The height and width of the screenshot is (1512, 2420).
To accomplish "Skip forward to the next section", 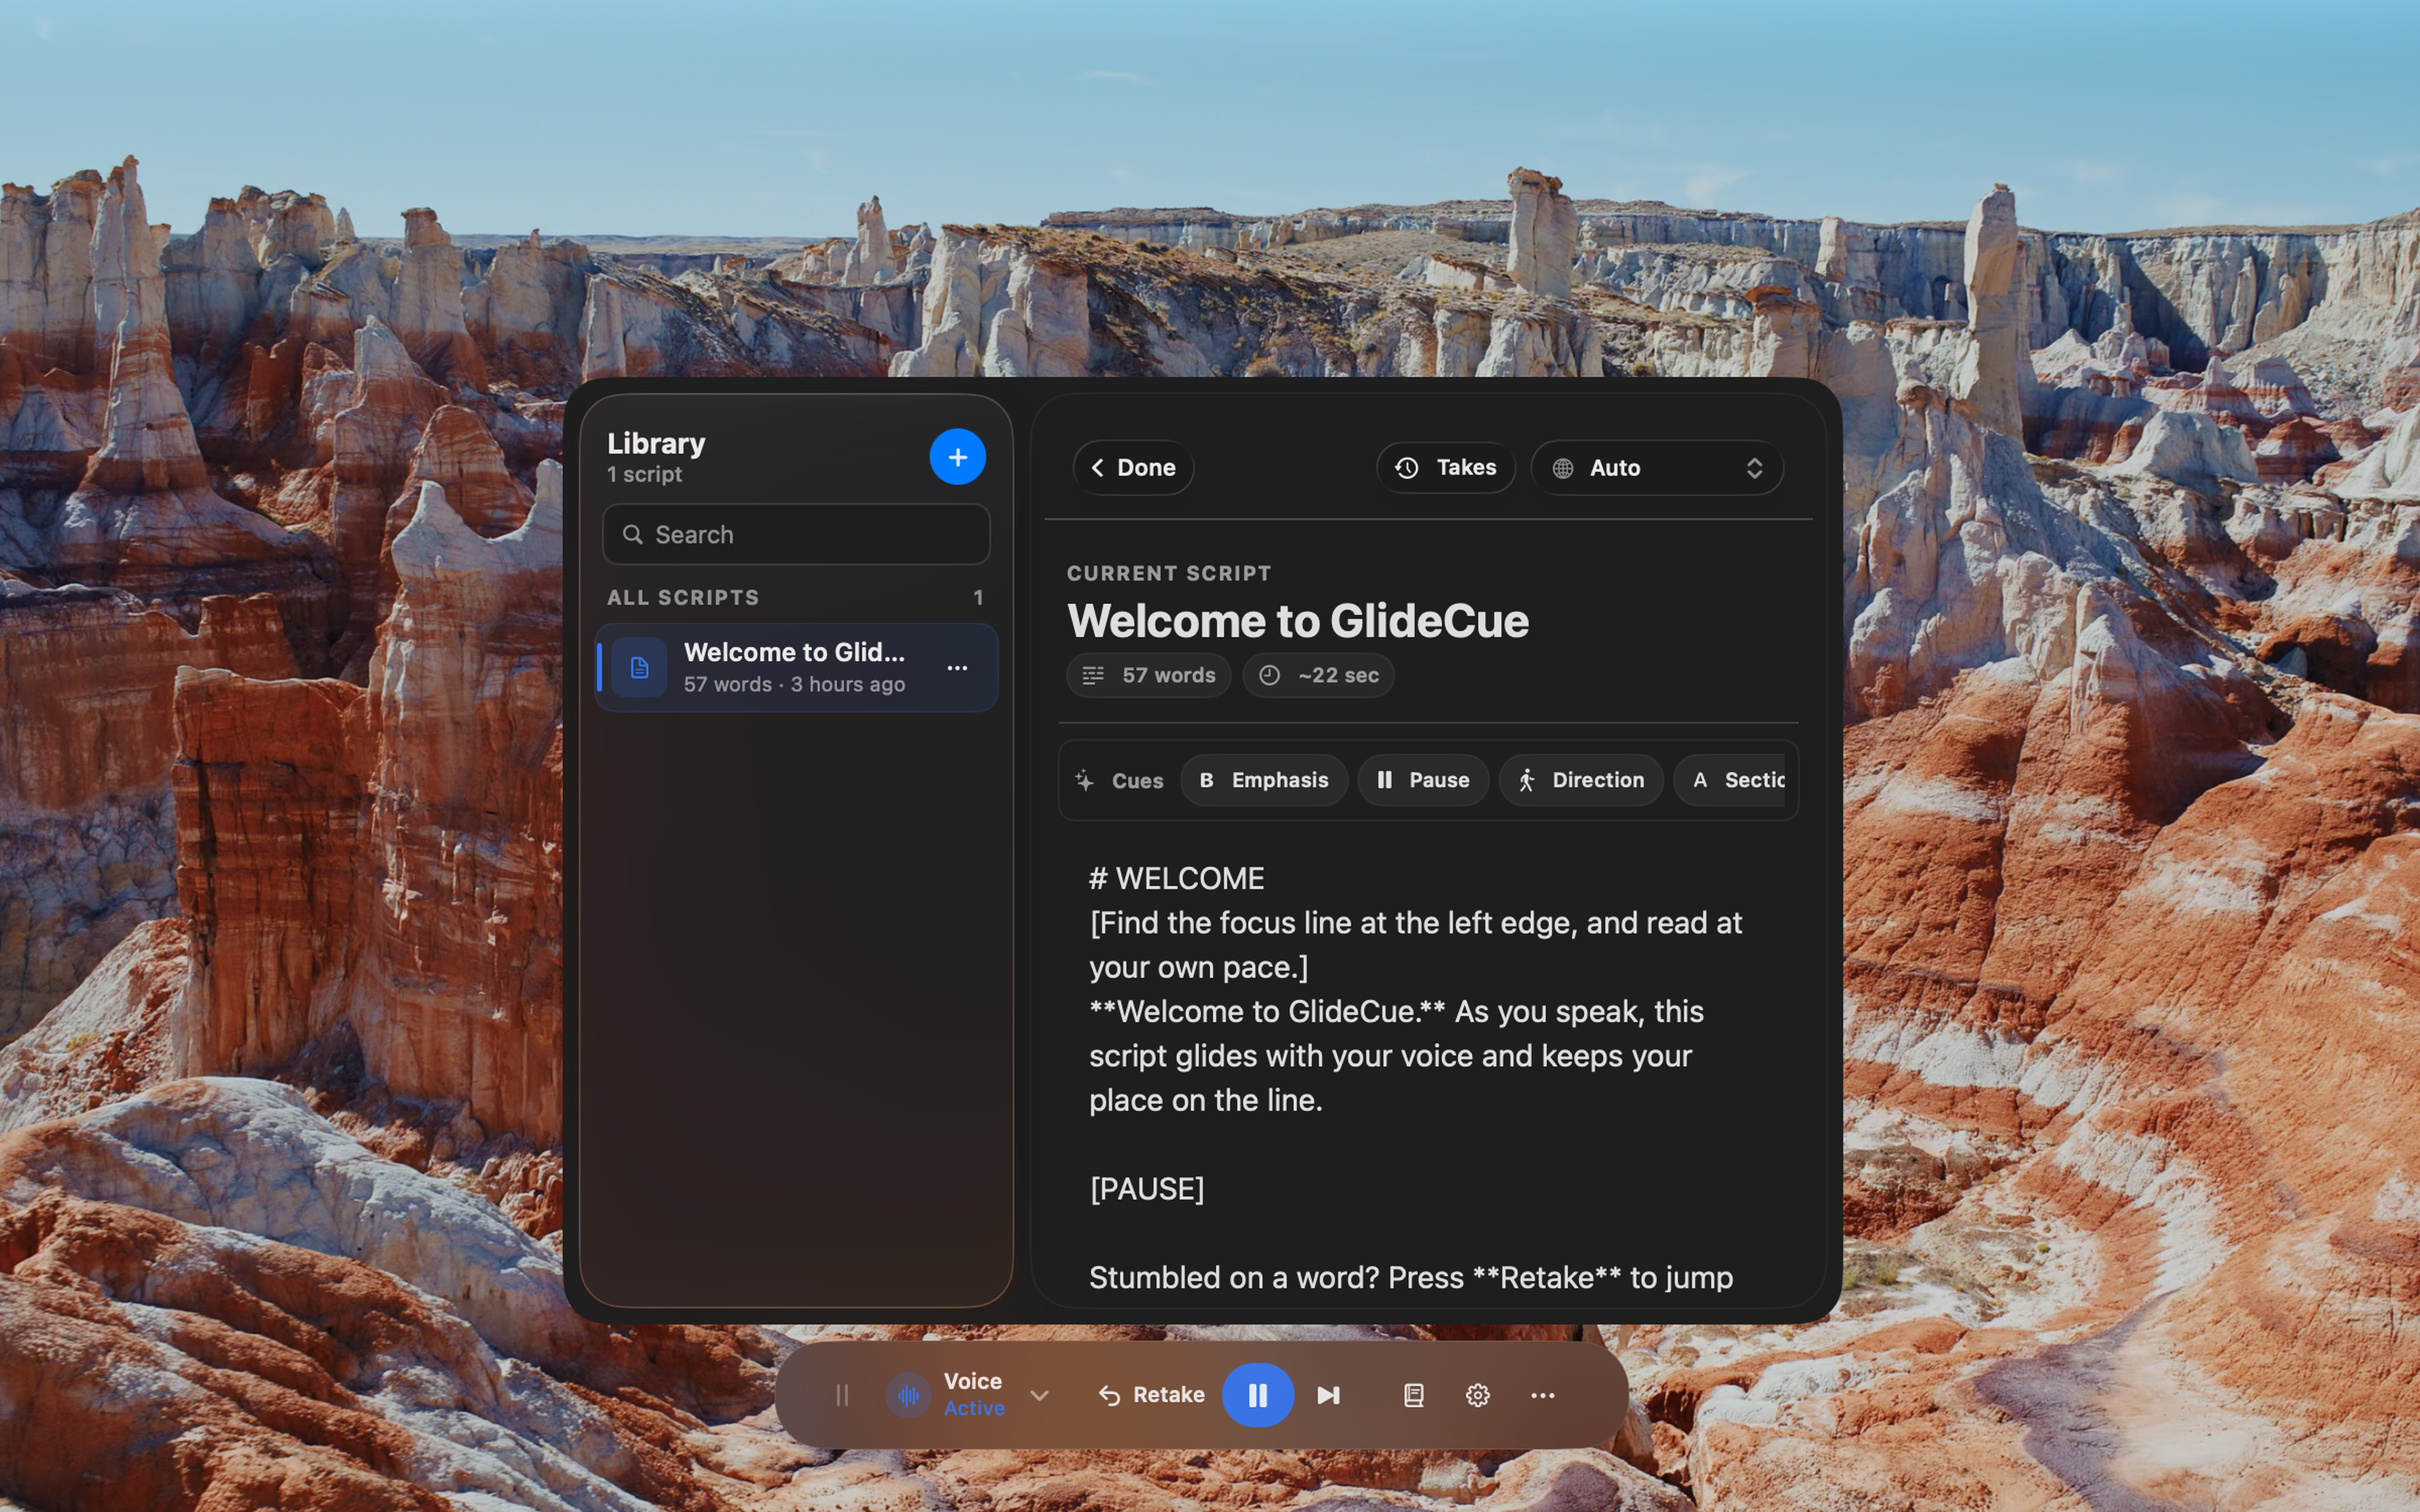I will (x=1328, y=1395).
